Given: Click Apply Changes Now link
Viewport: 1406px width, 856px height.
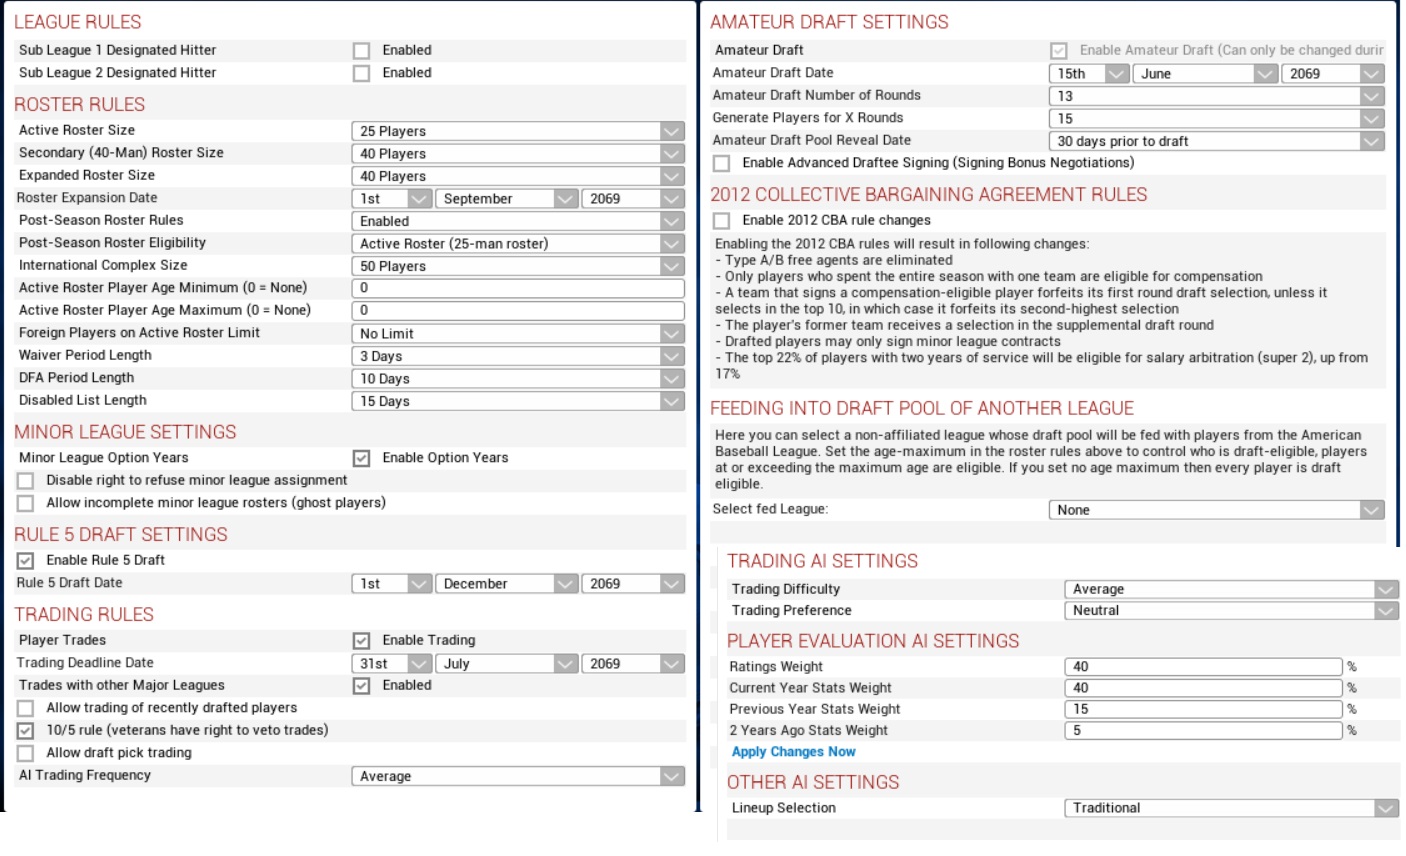Looking at the screenshot, I should pyautogui.click(x=793, y=752).
